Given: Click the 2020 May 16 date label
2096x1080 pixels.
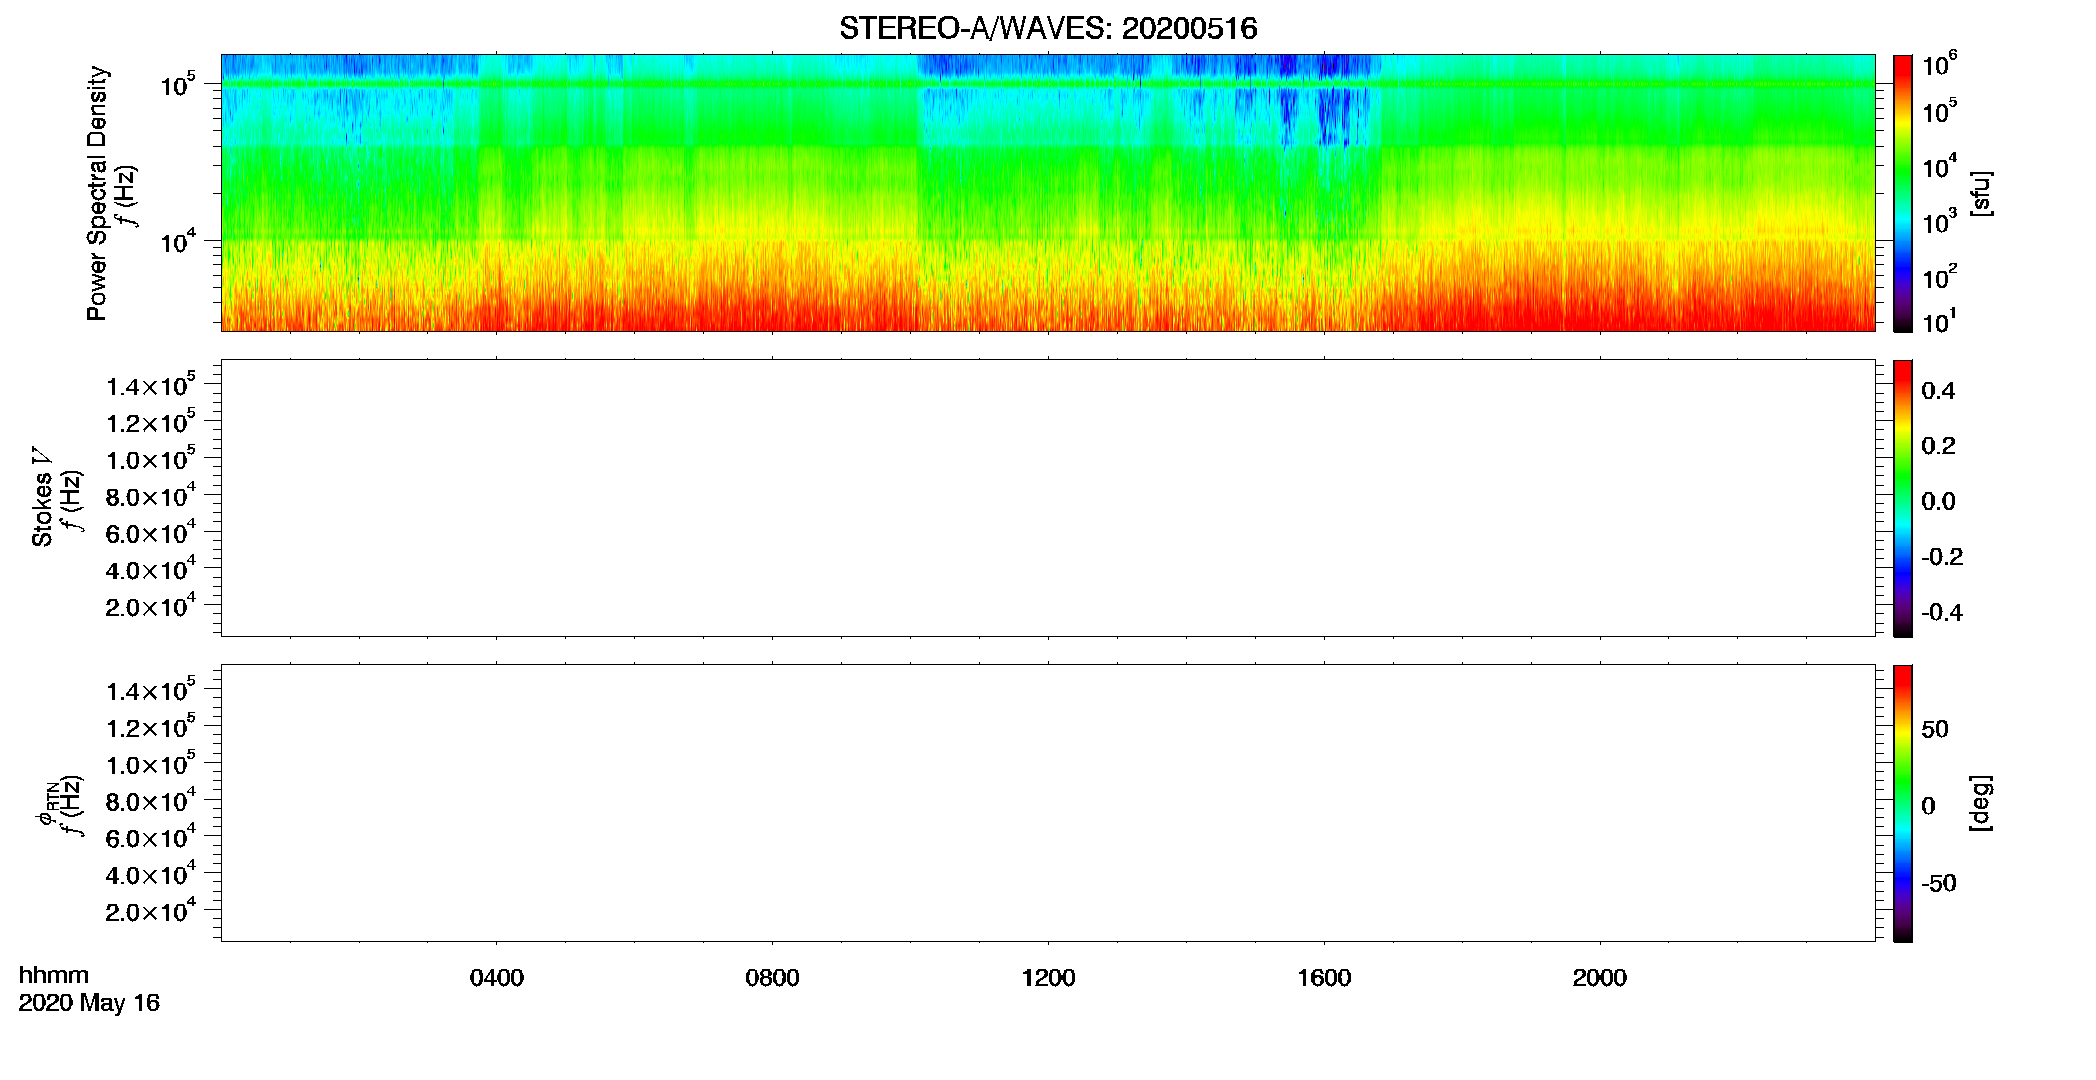Looking at the screenshot, I should pos(89,1003).
